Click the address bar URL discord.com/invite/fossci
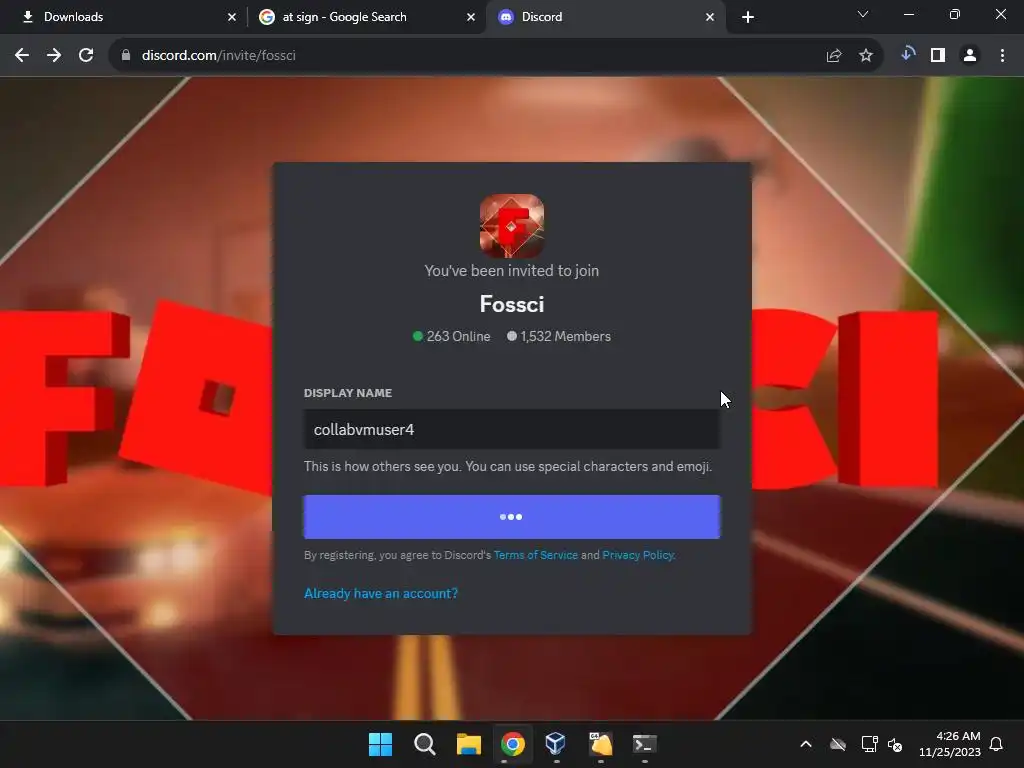This screenshot has width=1024, height=768. click(x=219, y=56)
